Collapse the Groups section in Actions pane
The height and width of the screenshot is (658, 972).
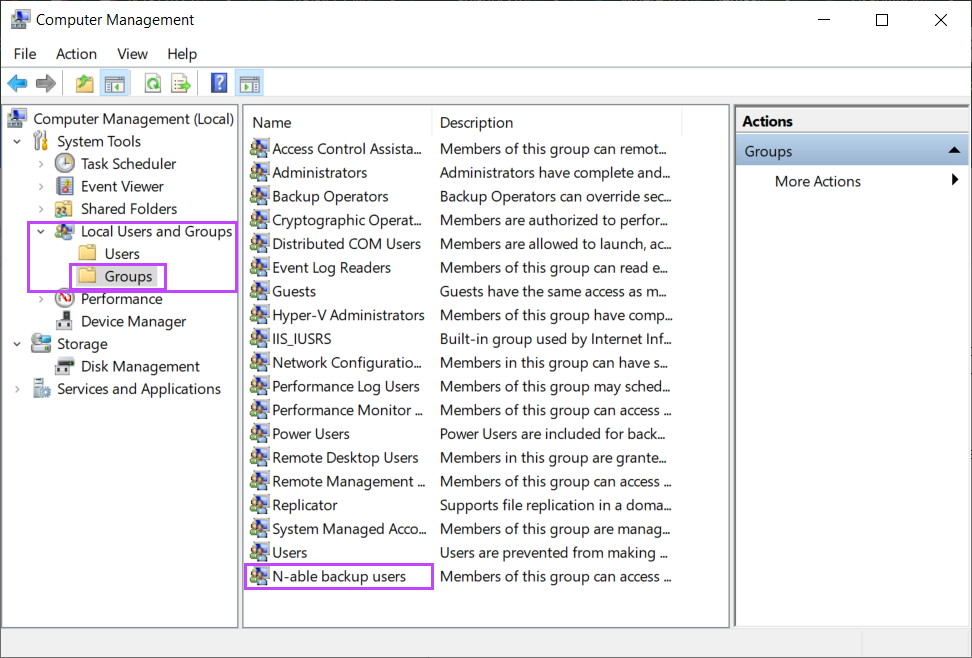tap(954, 151)
